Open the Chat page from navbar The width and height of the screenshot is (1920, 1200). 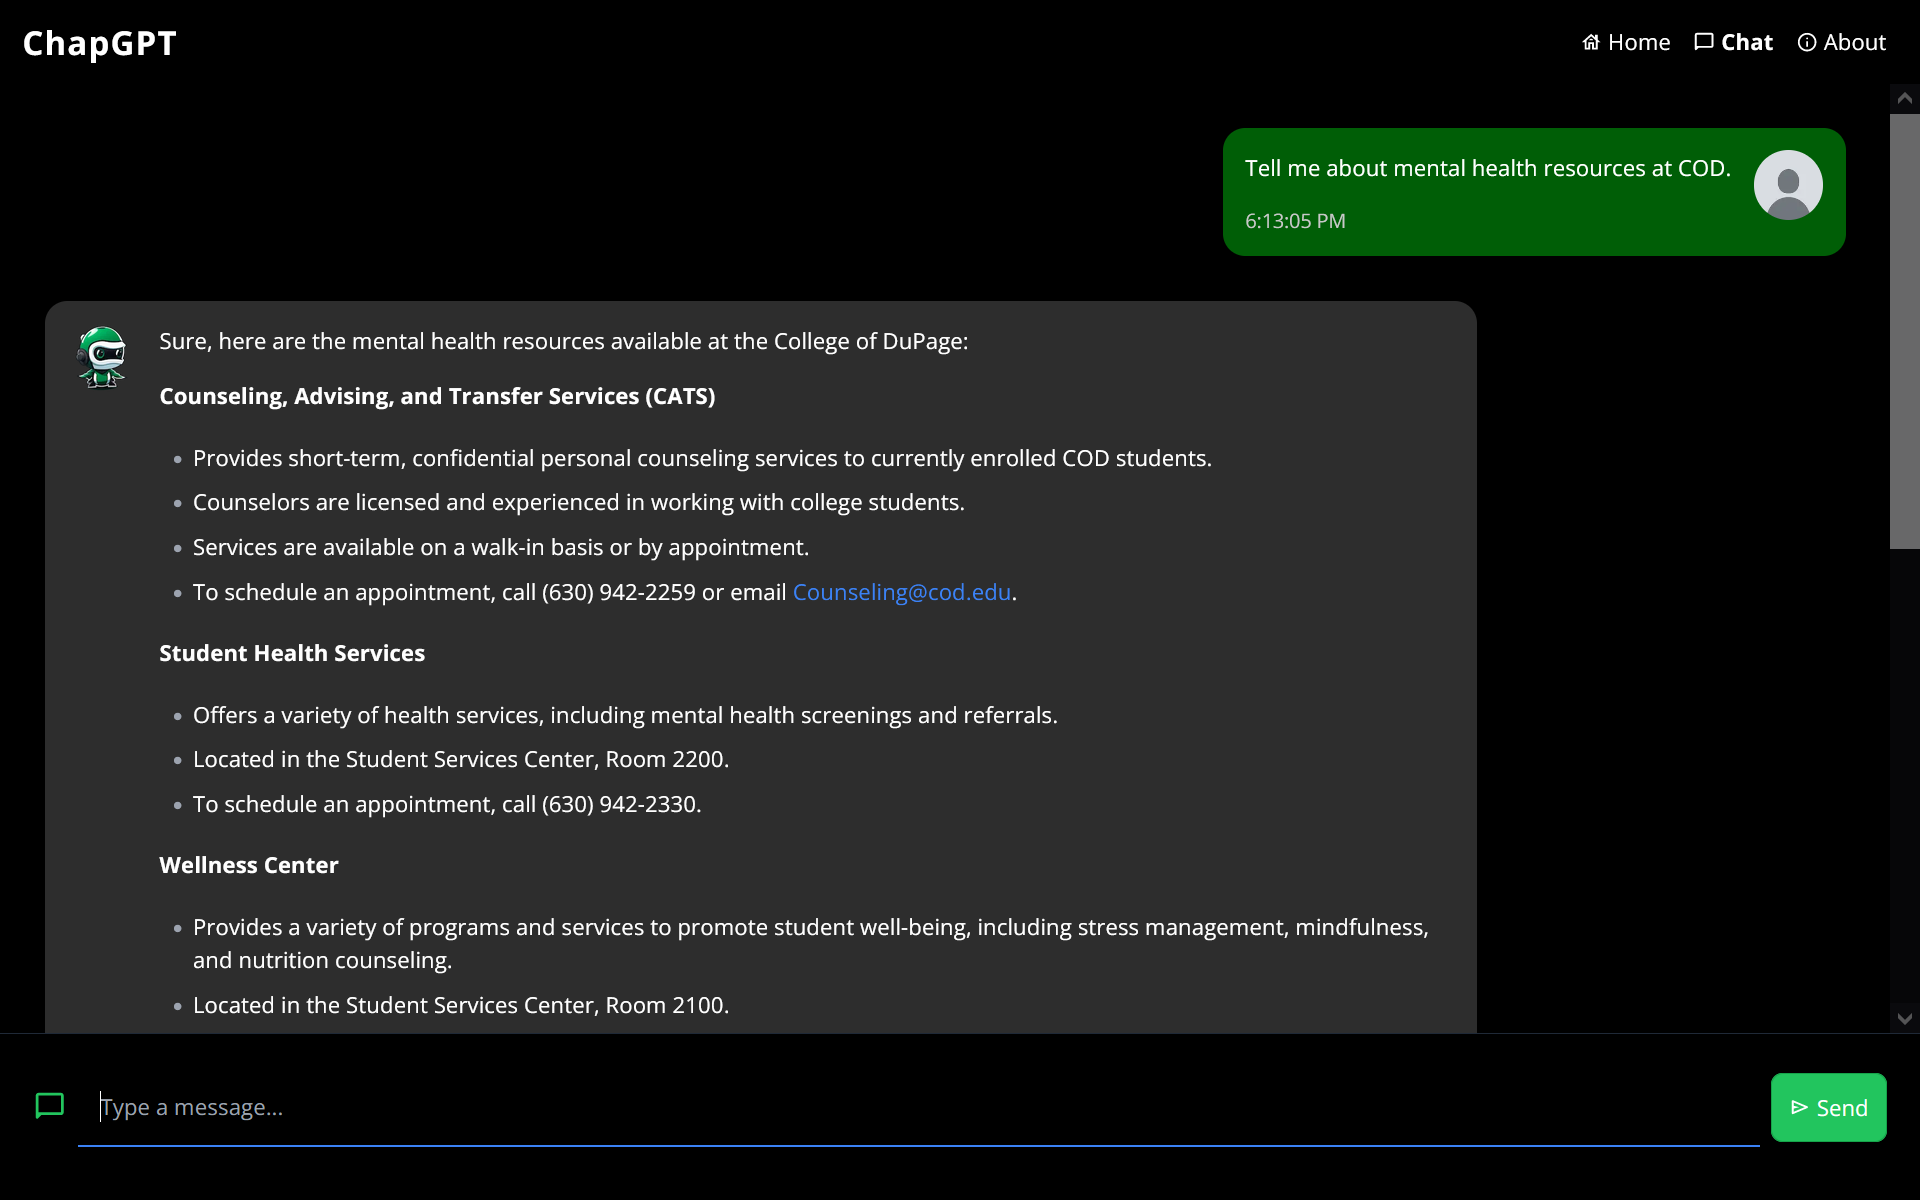click(x=1733, y=42)
